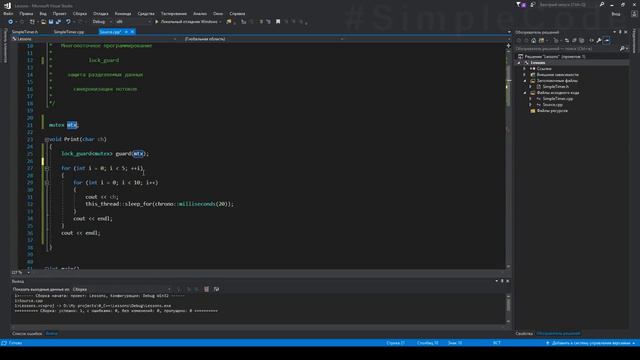Start the local Windows debugger
Screen dimensions: 640x360
coord(187,22)
